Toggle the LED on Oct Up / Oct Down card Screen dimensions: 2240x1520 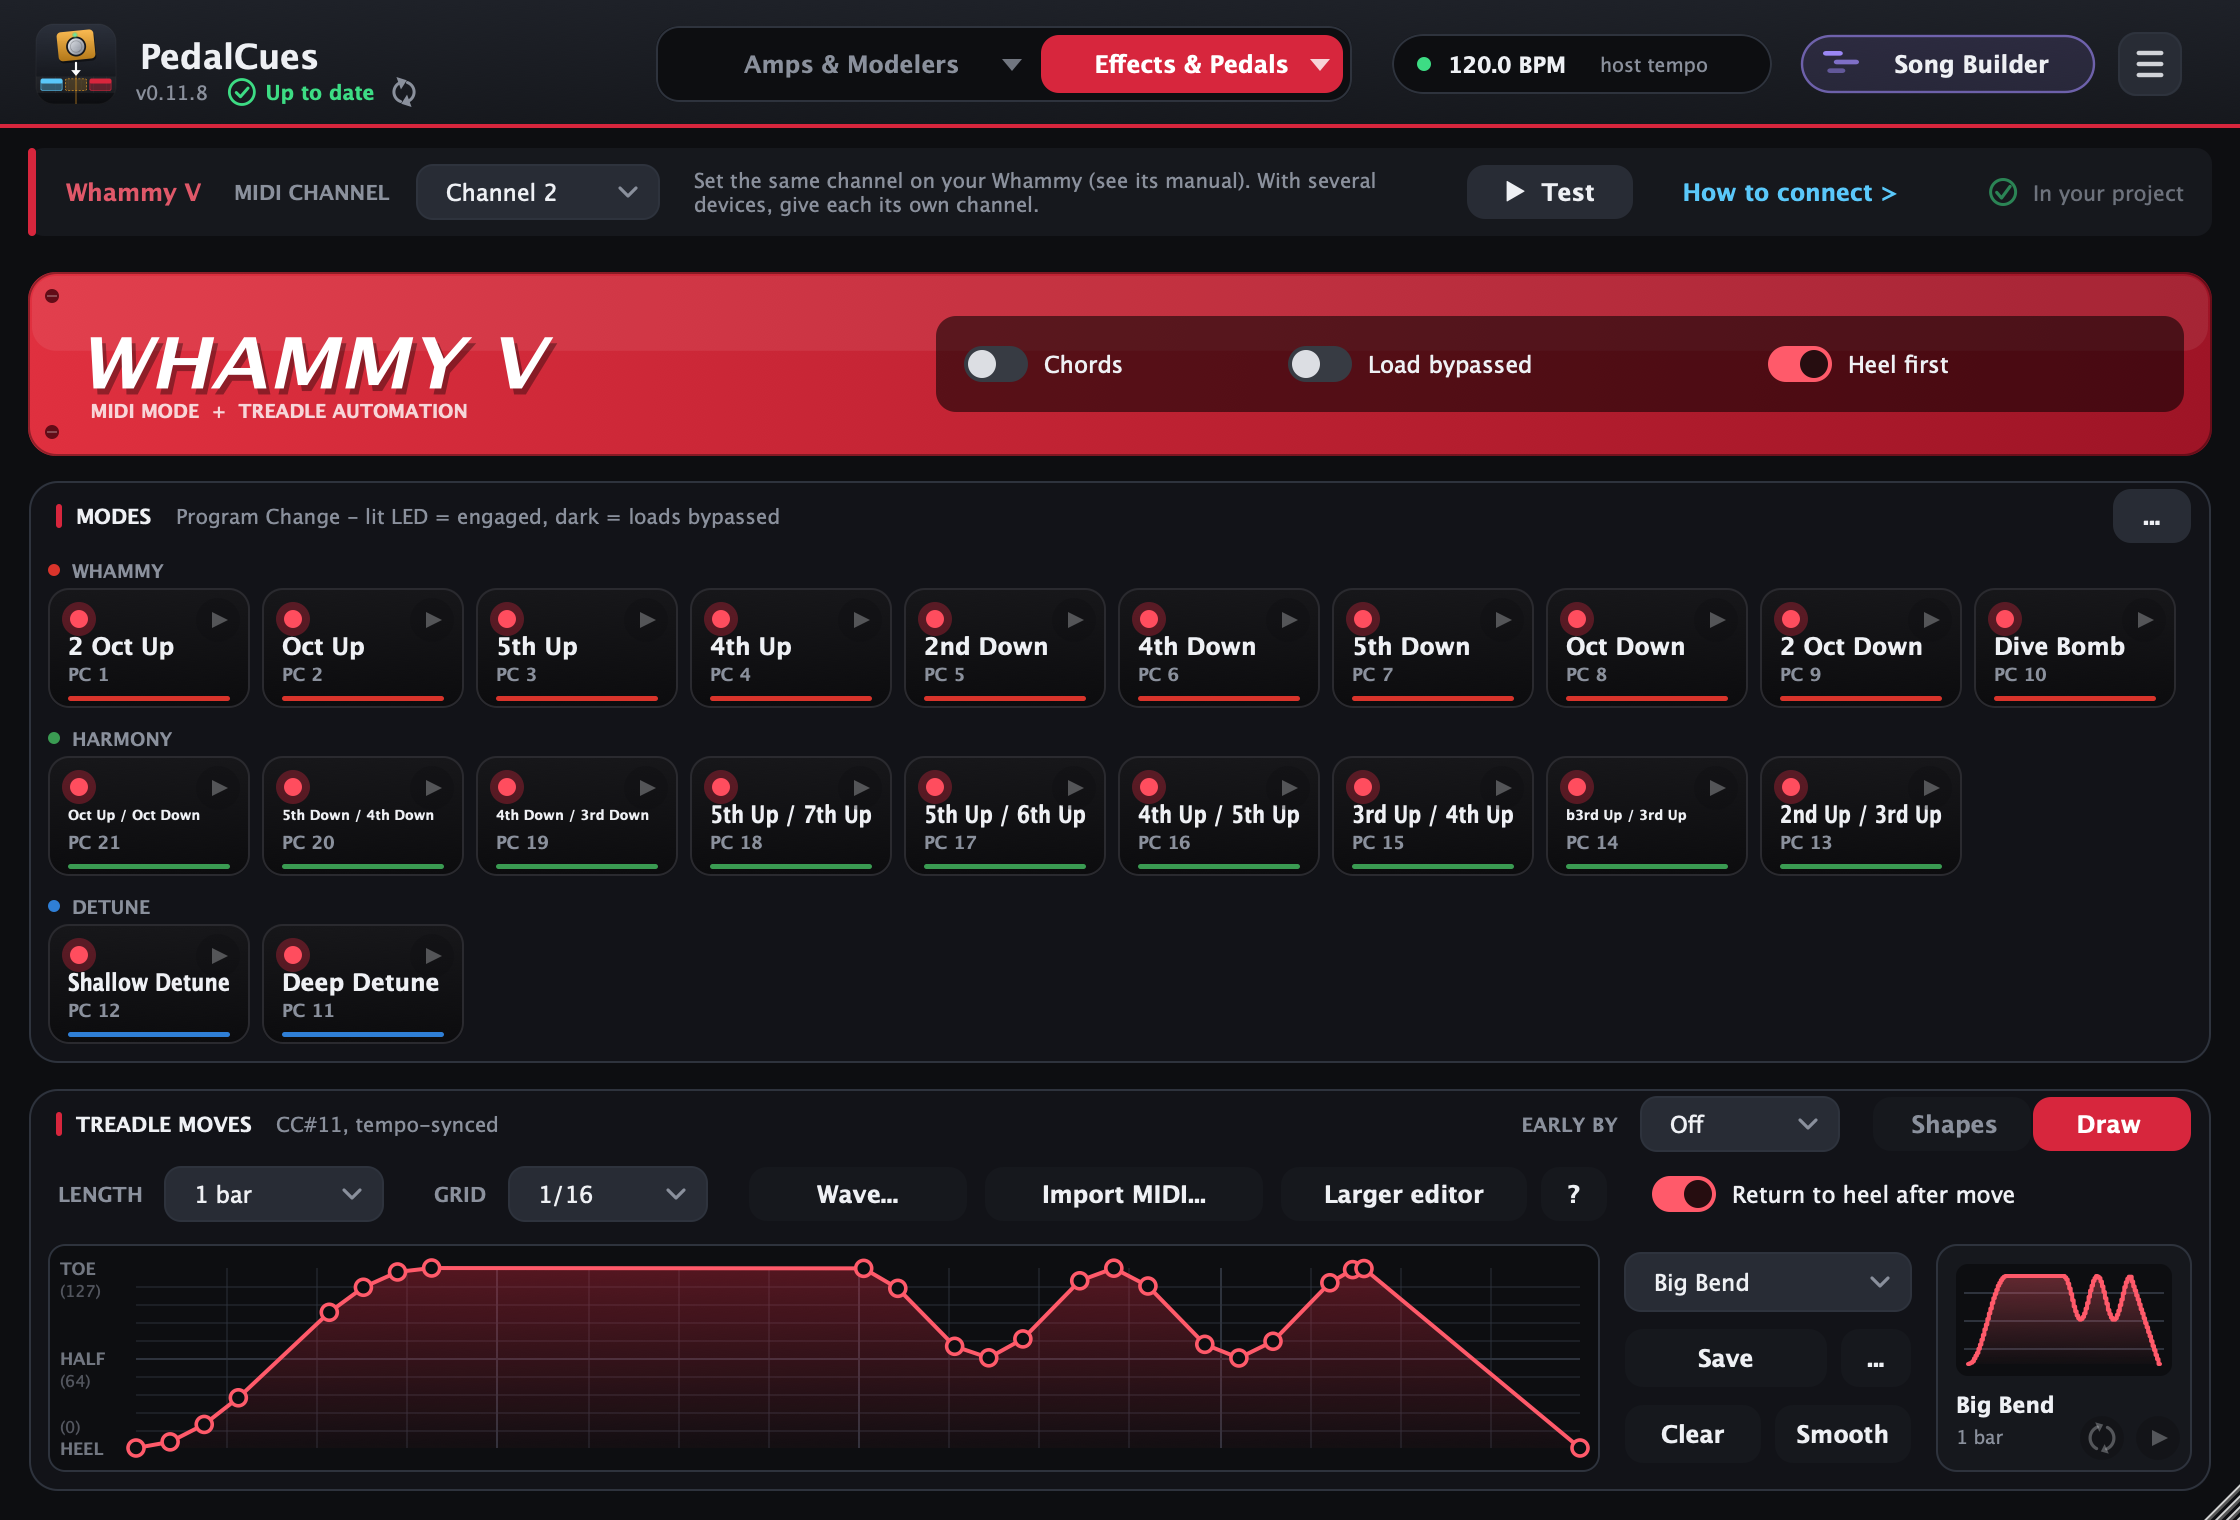[x=79, y=787]
